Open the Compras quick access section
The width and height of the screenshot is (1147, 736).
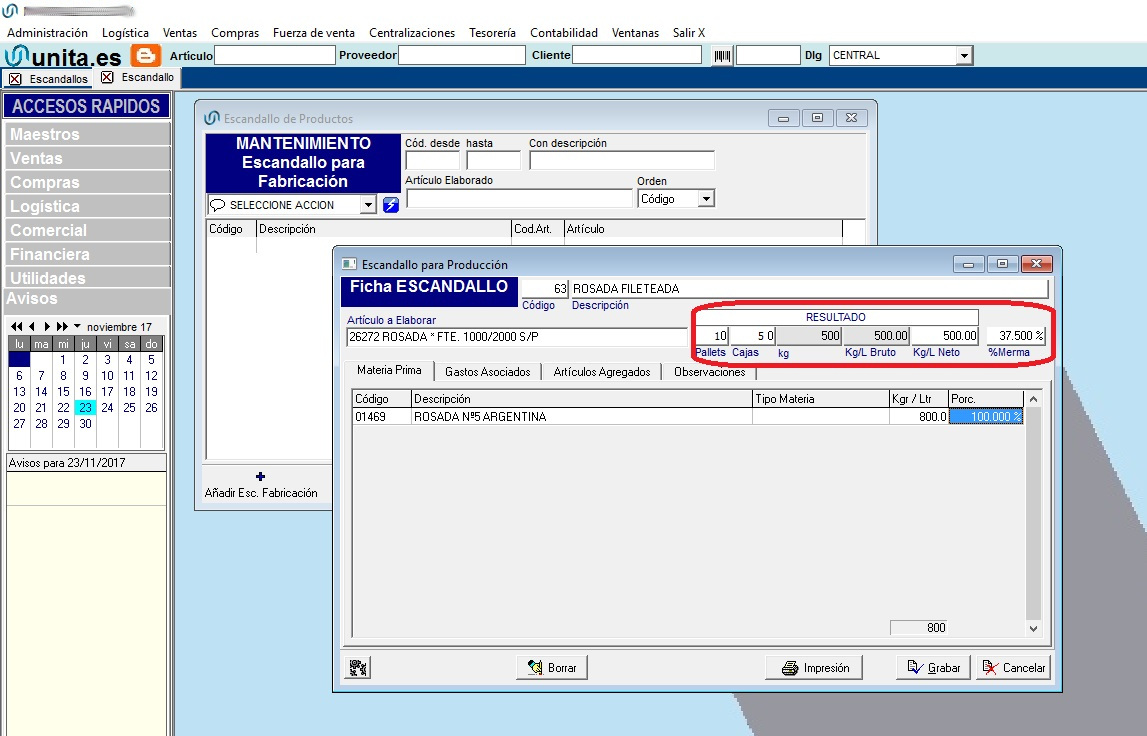(x=87, y=182)
